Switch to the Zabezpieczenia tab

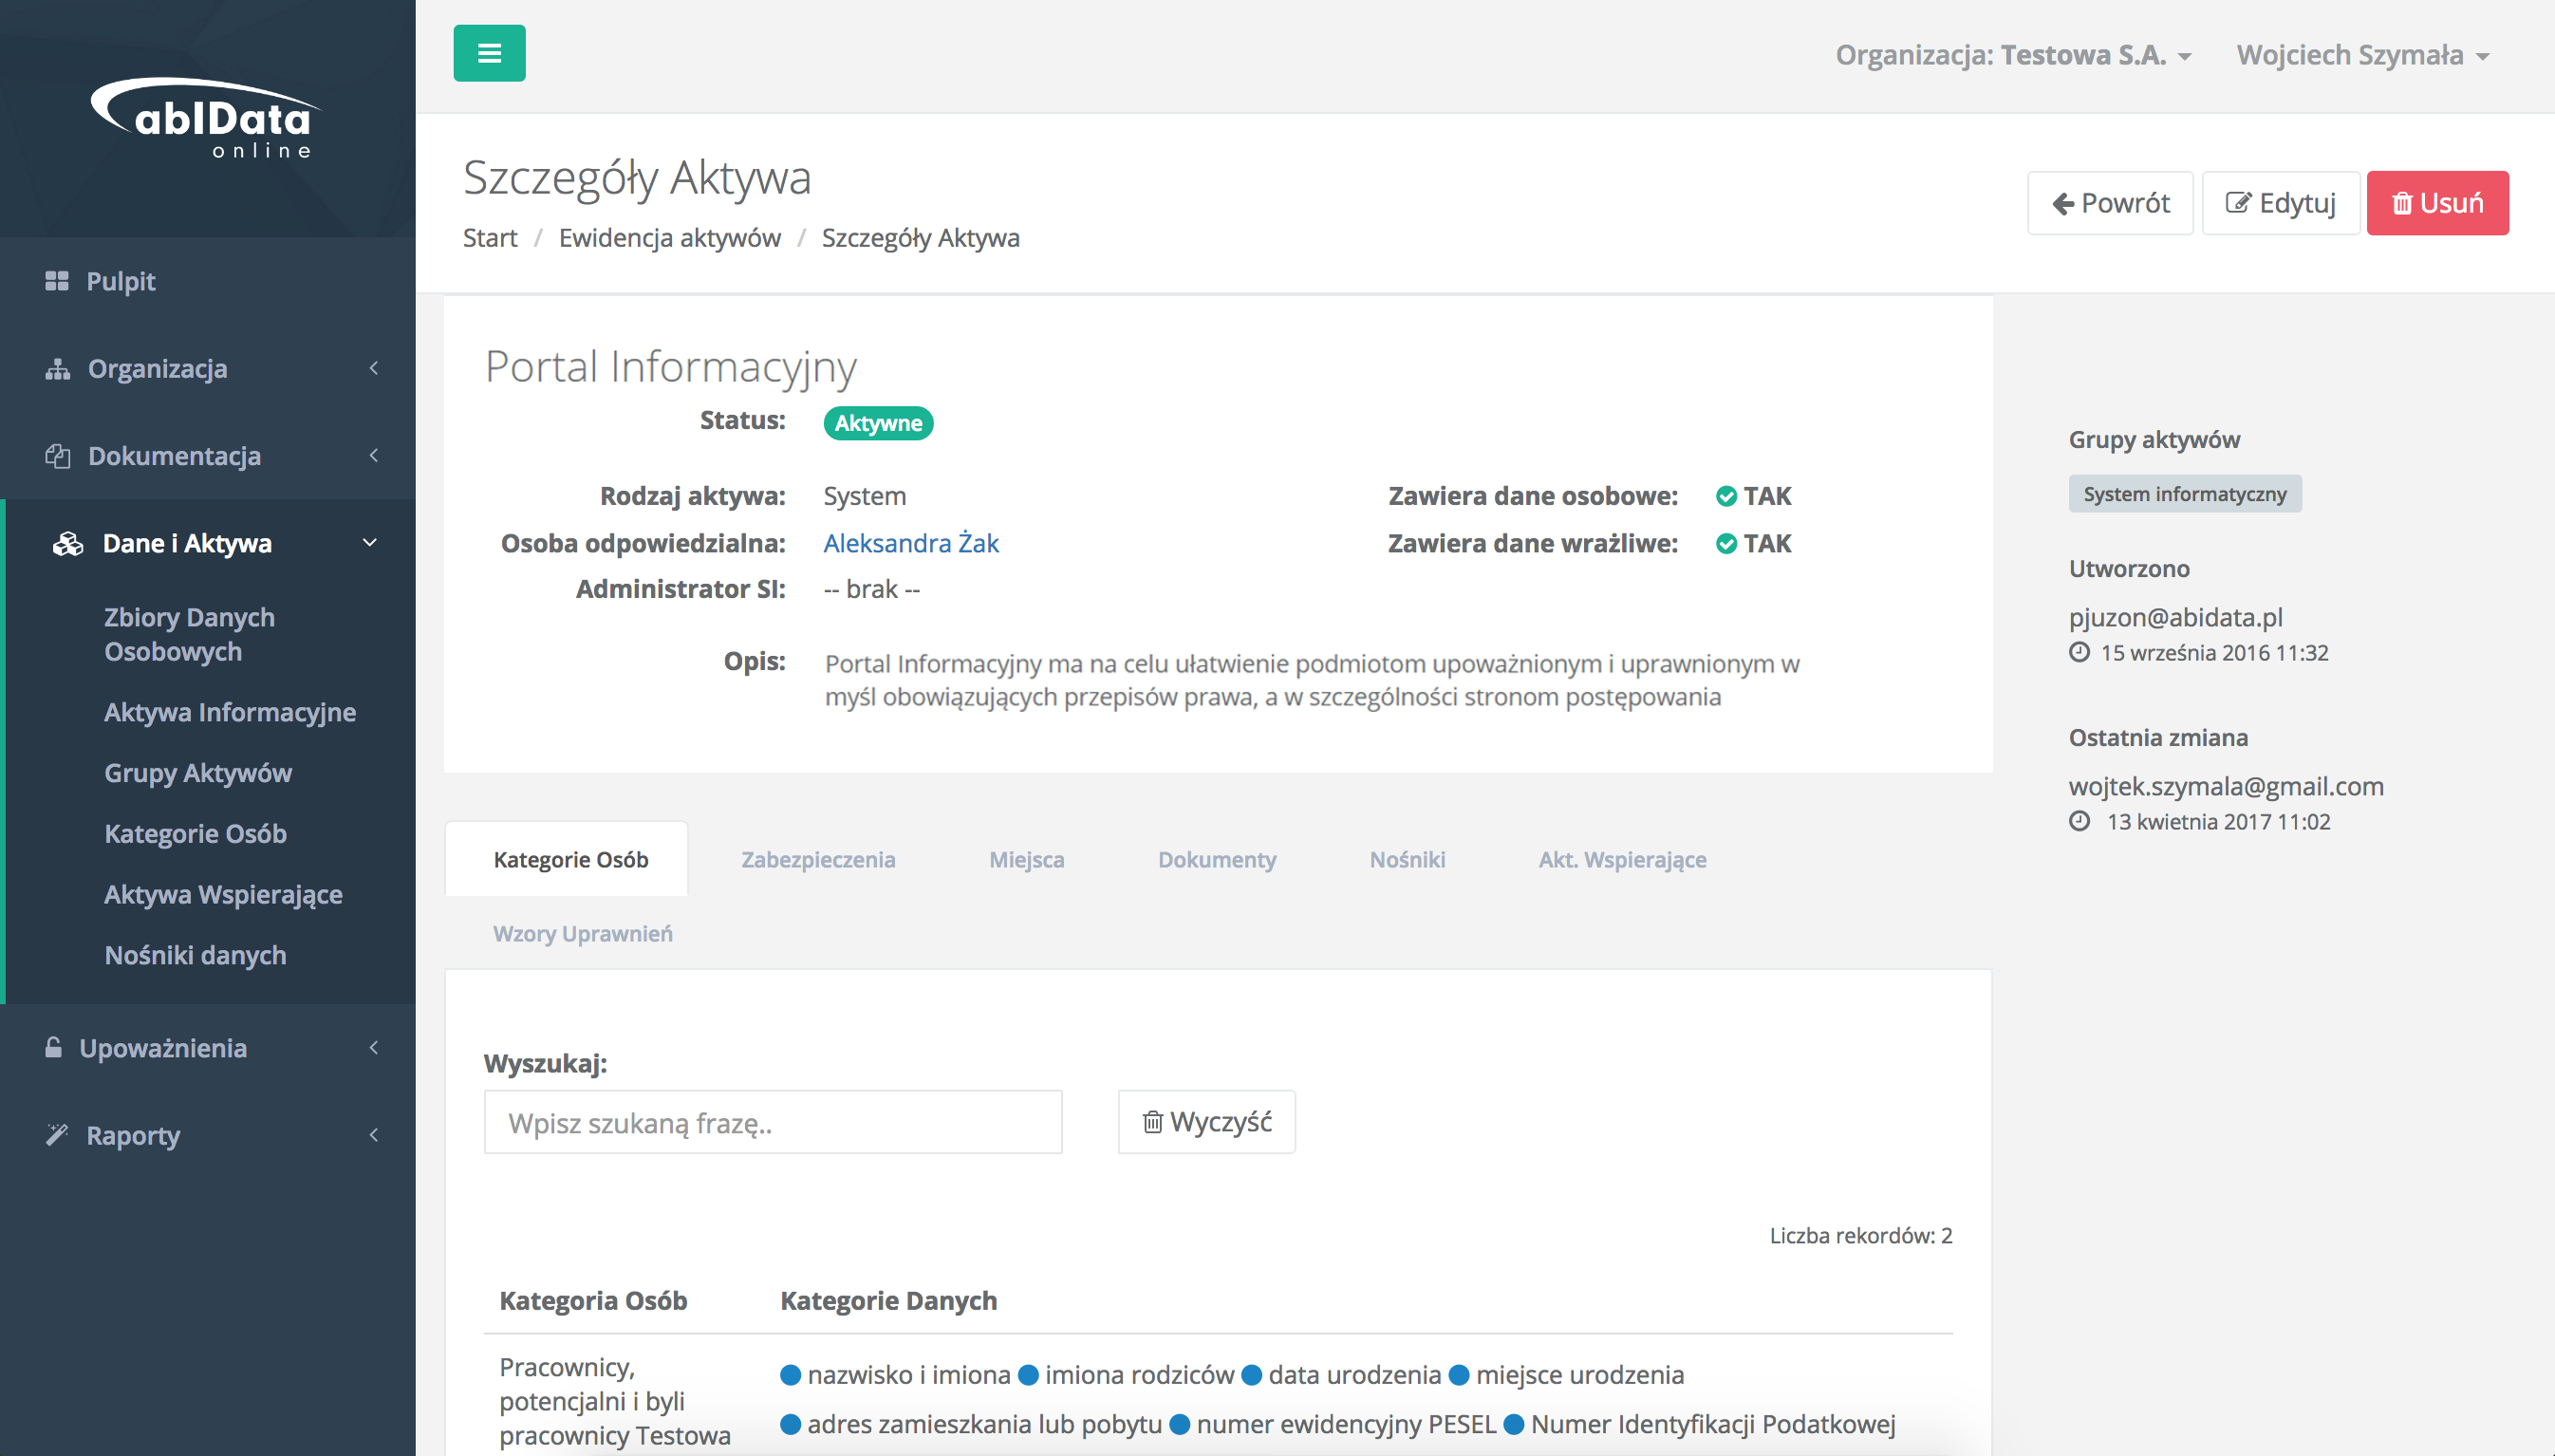(x=817, y=859)
